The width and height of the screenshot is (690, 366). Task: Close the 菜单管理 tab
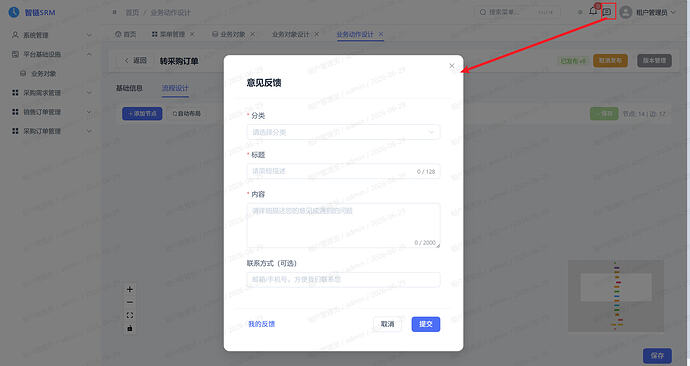[x=192, y=34]
